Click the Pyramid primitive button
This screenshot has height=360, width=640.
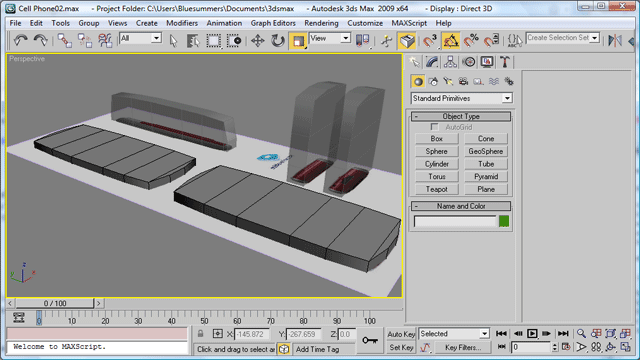(x=486, y=177)
